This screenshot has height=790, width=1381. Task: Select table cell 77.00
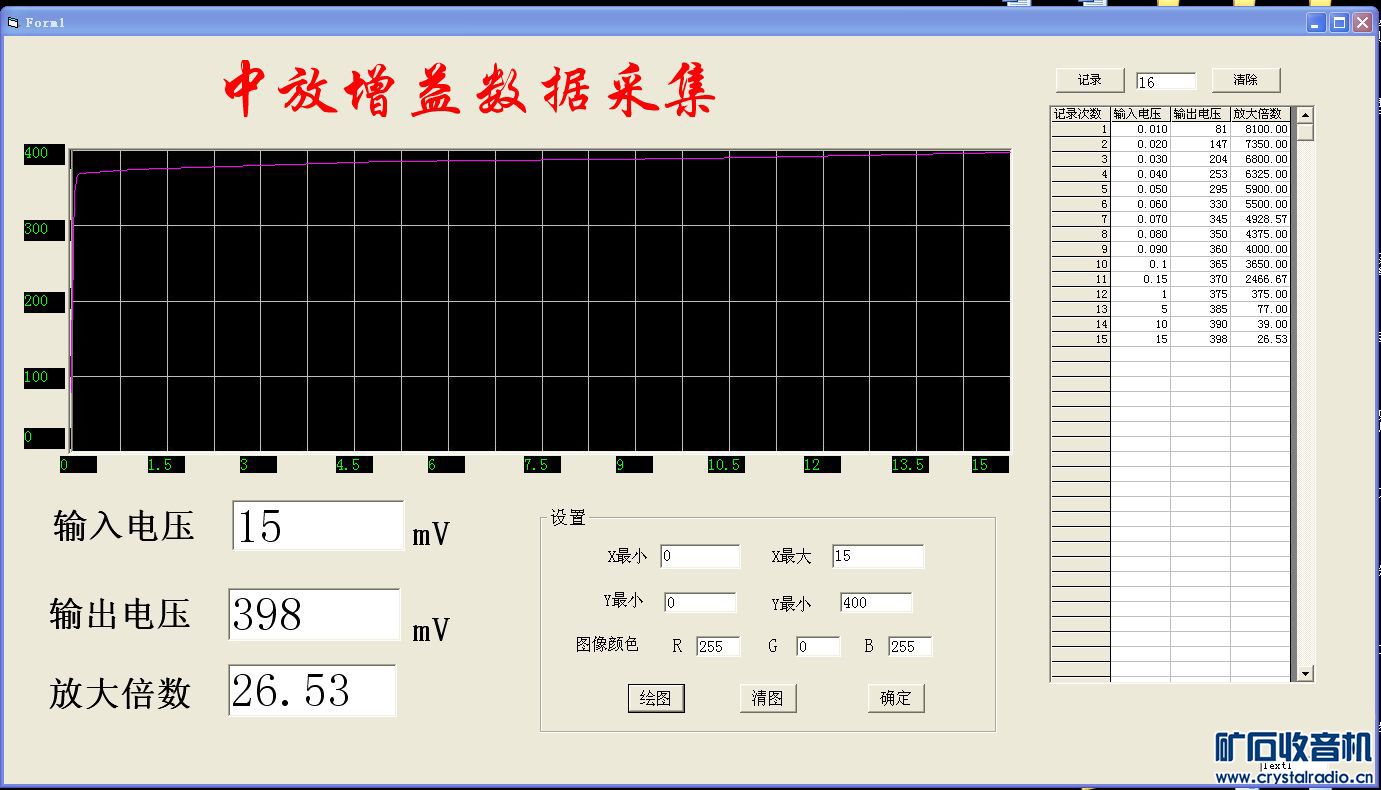click(1260, 309)
